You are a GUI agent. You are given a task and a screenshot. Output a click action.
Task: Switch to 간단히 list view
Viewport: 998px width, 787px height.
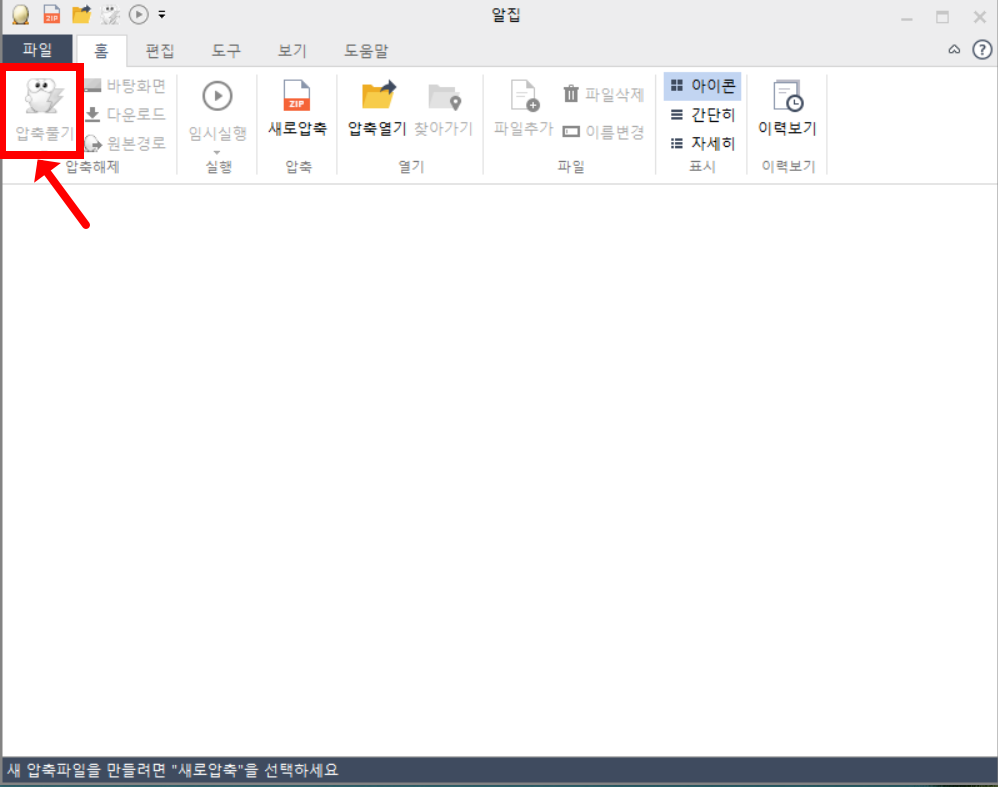pos(703,115)
